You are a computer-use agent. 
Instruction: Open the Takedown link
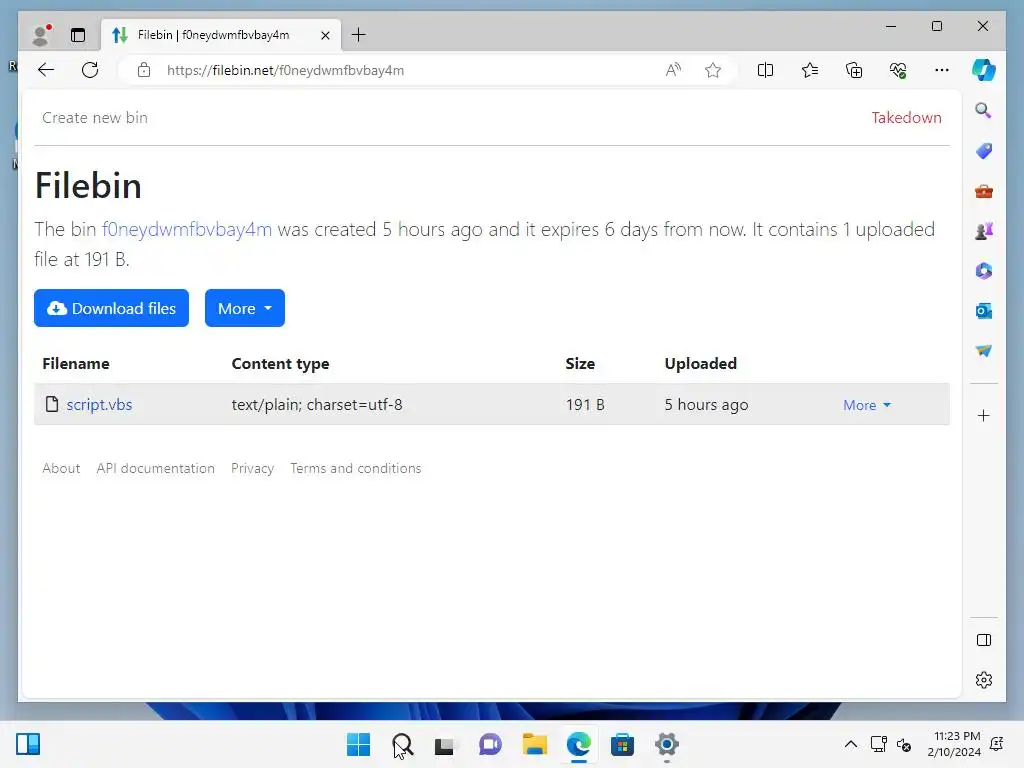[906, 118]
